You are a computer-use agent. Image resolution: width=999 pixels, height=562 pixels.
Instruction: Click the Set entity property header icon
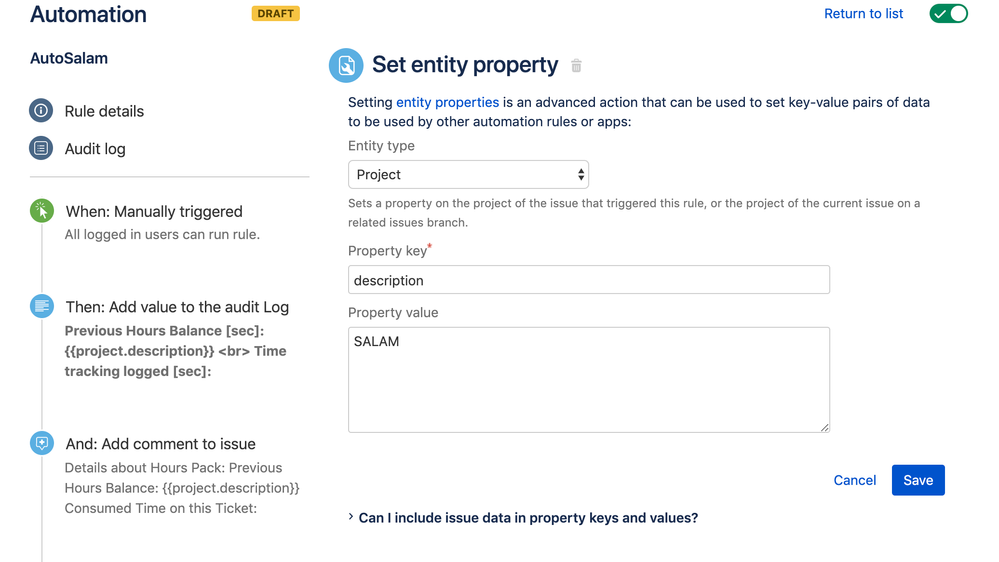pyautogui.click(x=346, y=65)
